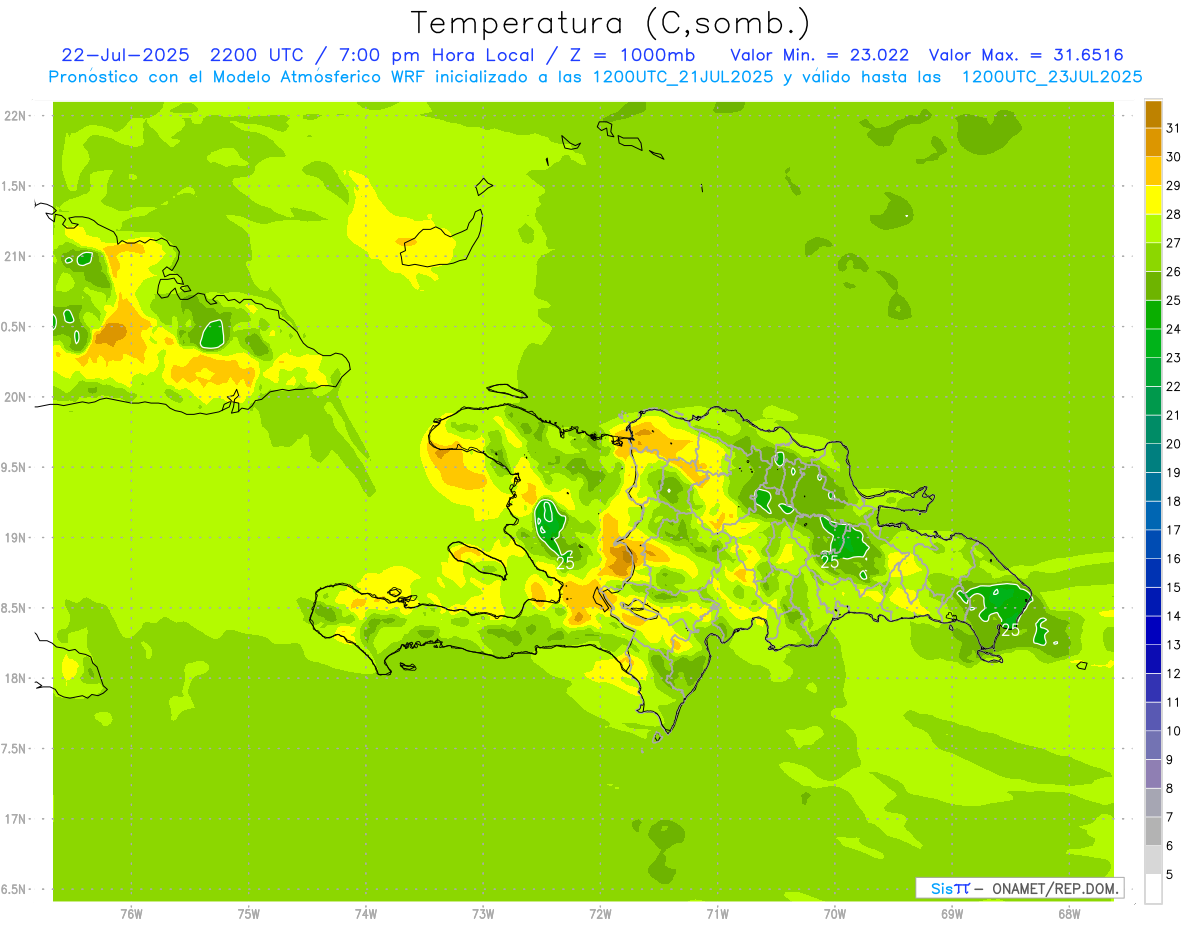Click the colorbar label 31
1200x927 pixels.
[x=1174, y=128]
